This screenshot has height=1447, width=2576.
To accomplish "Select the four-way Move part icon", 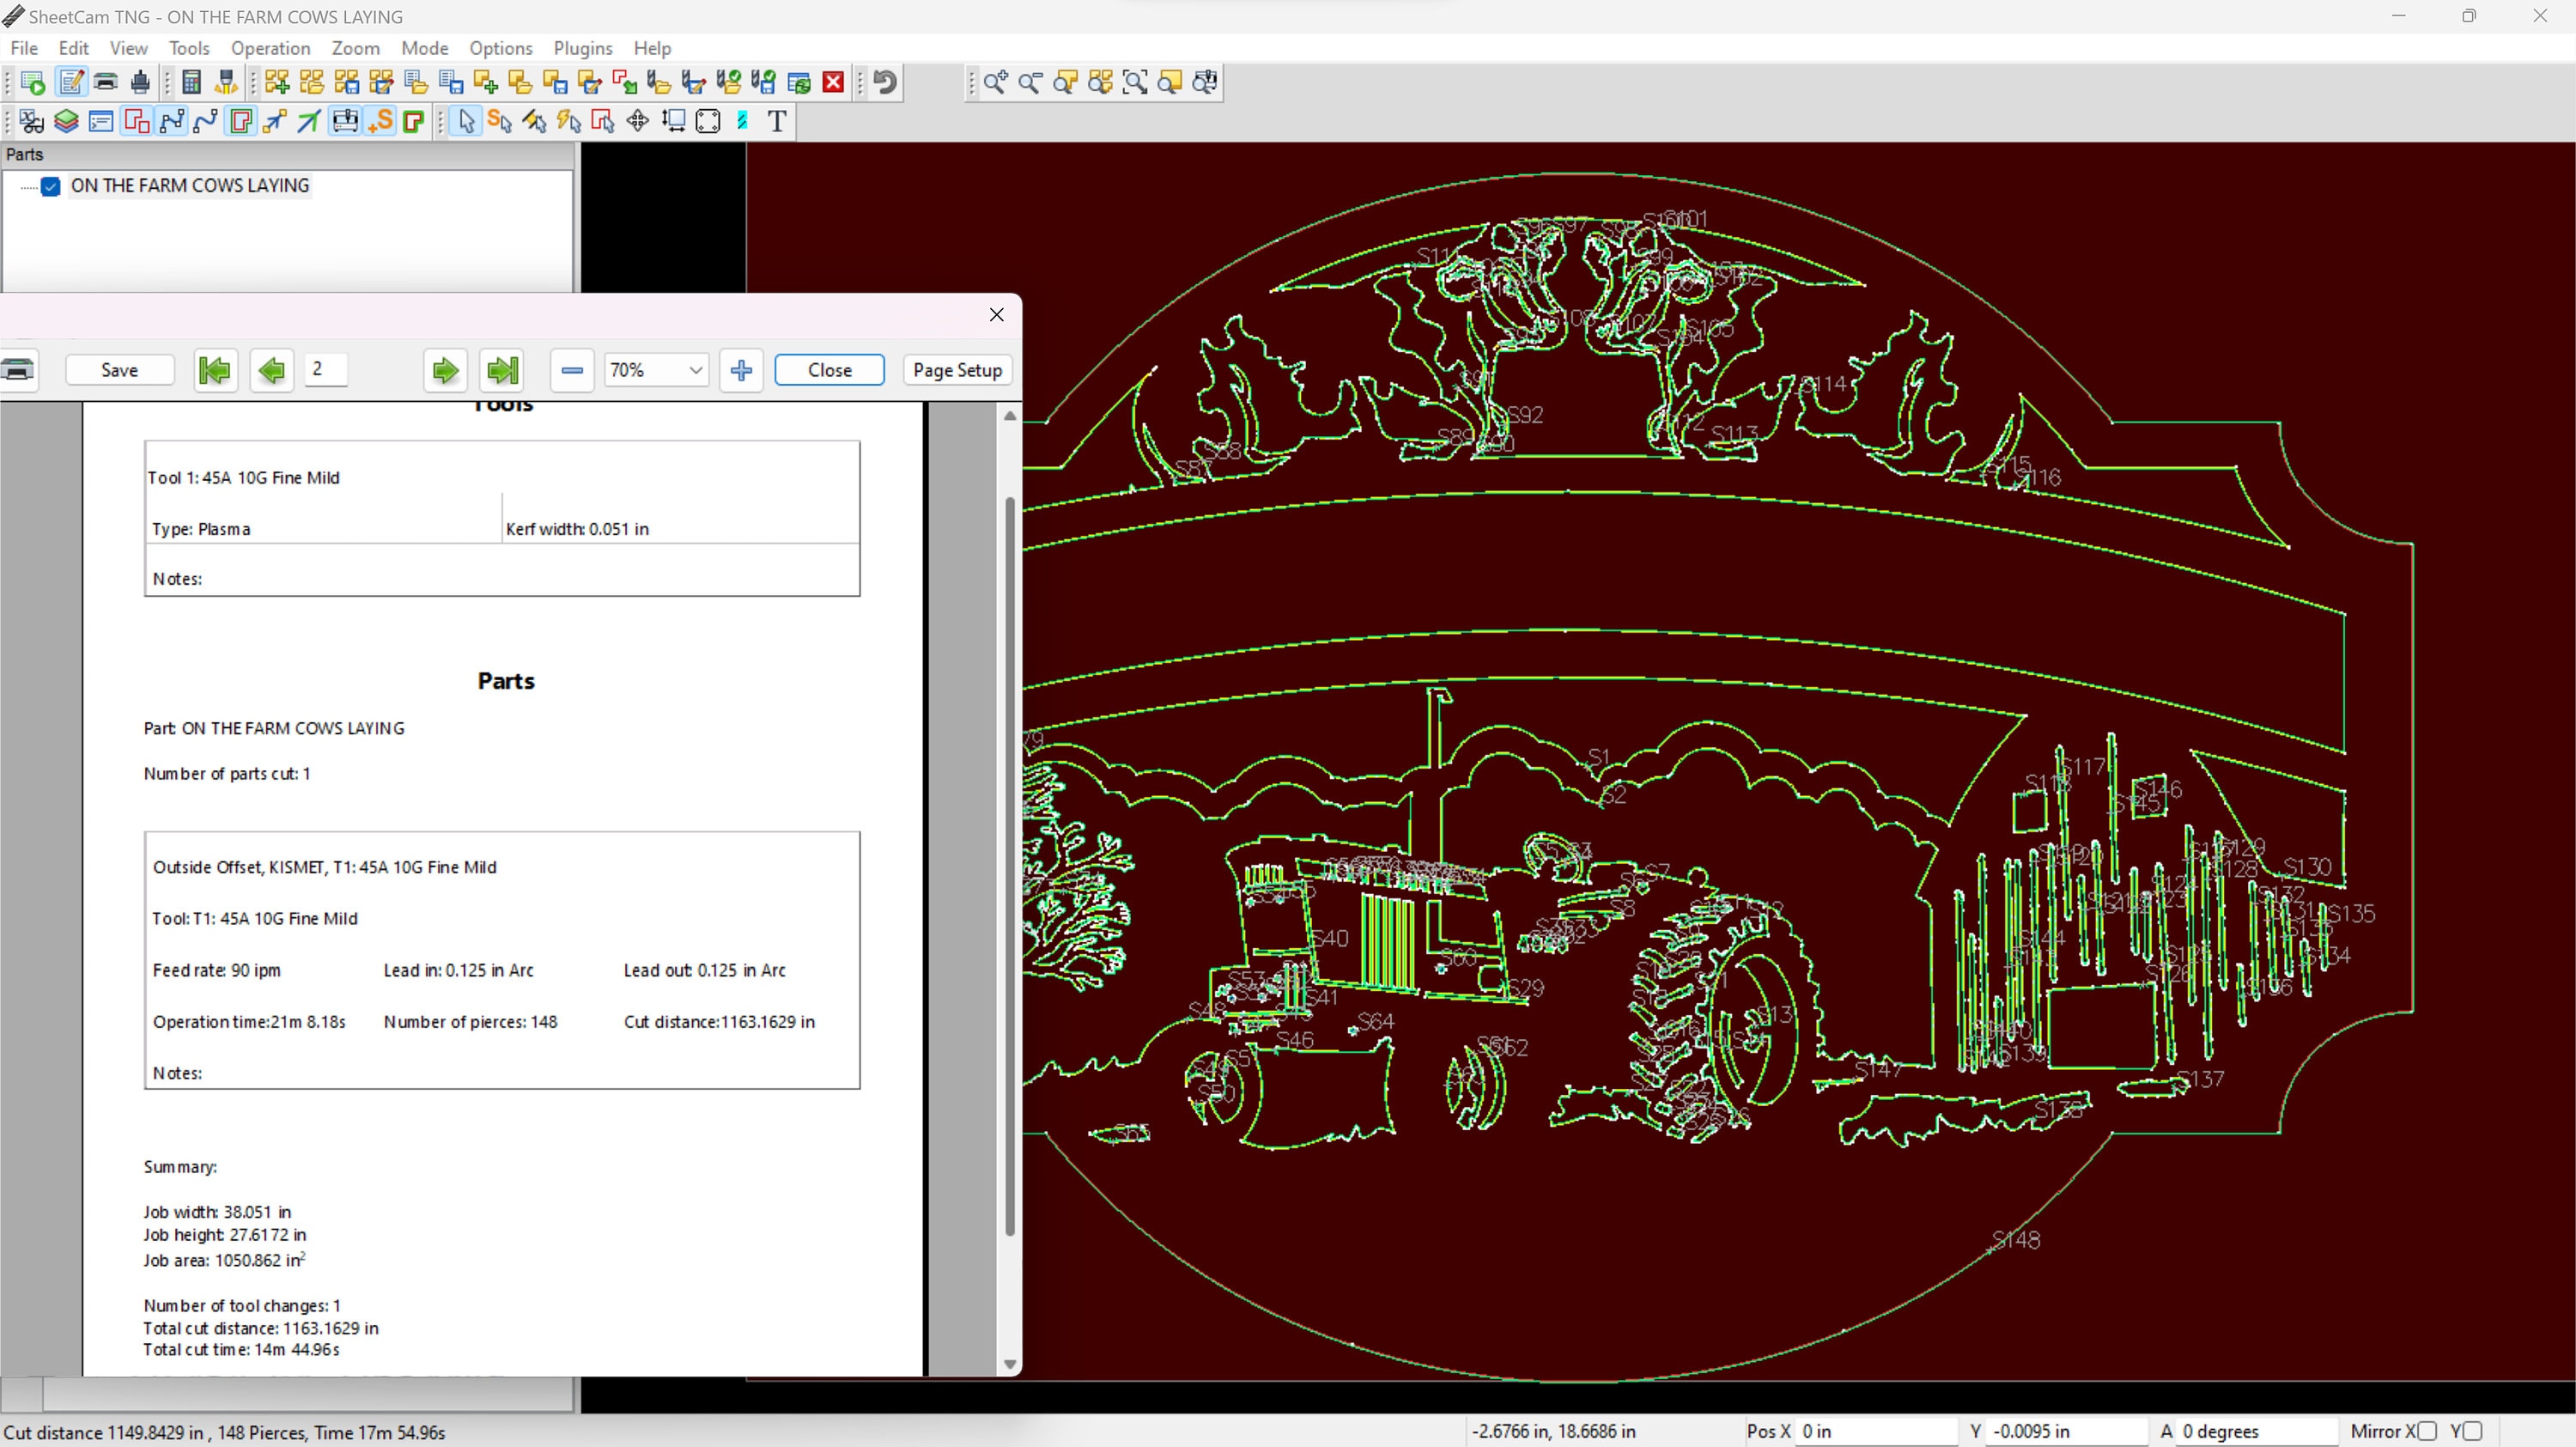I will [638, 121].
